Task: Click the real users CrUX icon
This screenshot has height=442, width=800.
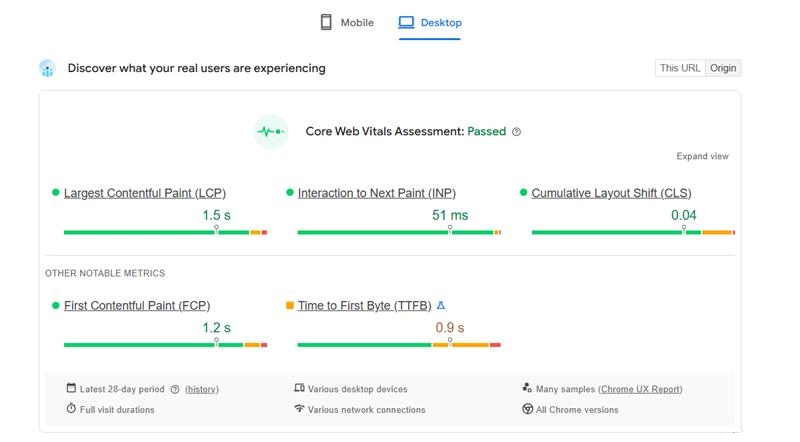Action: 47,68
